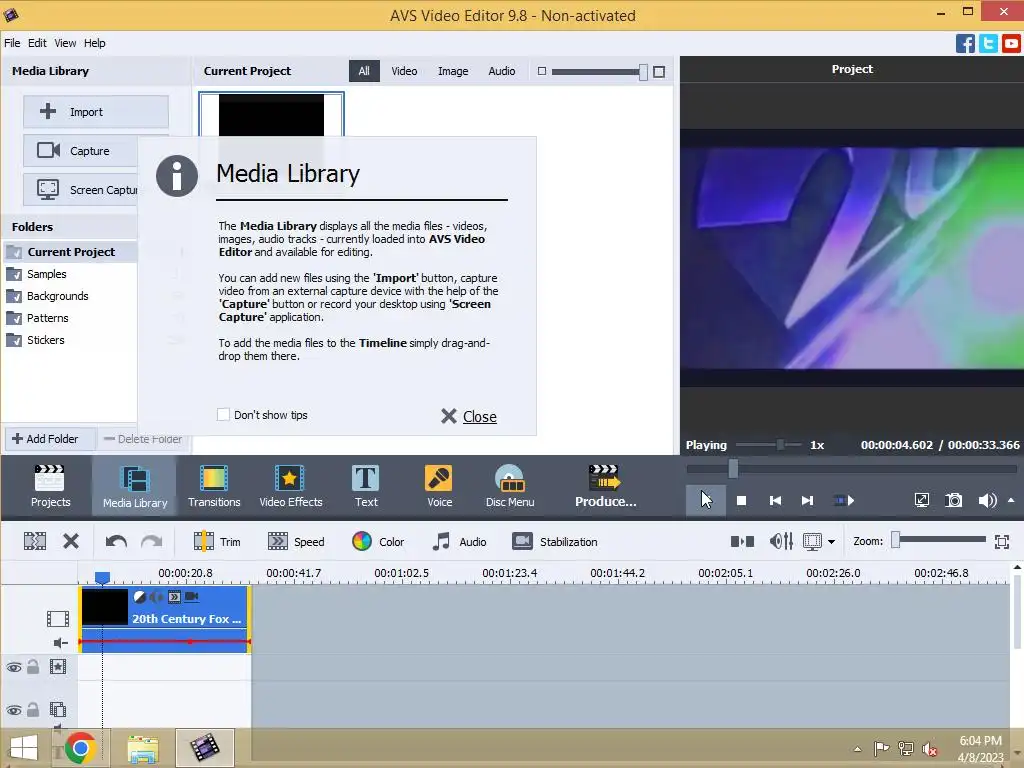Select the Samples folder
The width and height of the screenshot is (1024, 768).
(46, 274)
